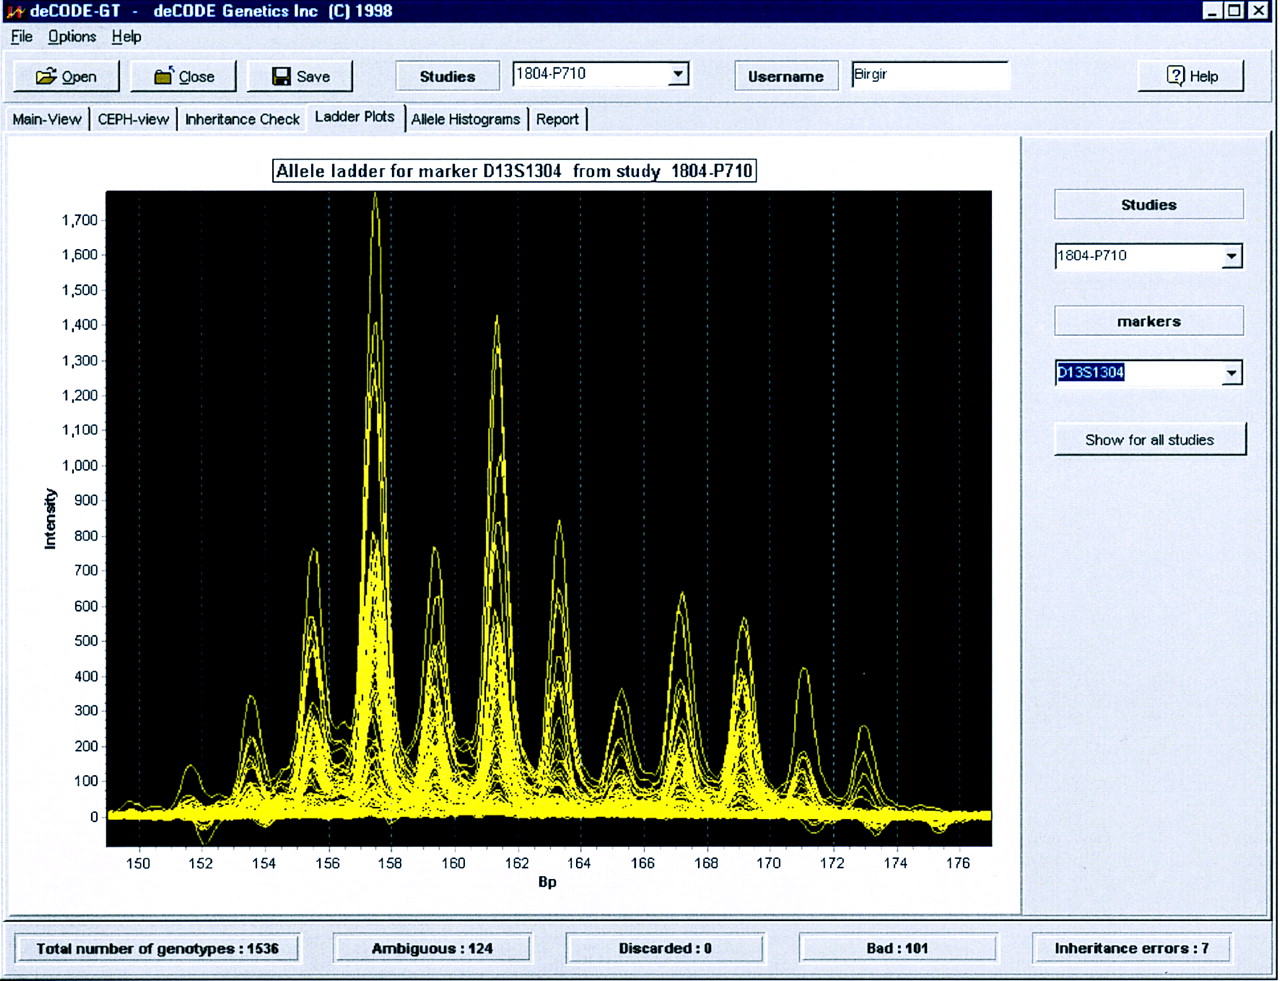Screen dimensions: 1280x981
Task: Click the Close folder button
Action: (184, 77)
